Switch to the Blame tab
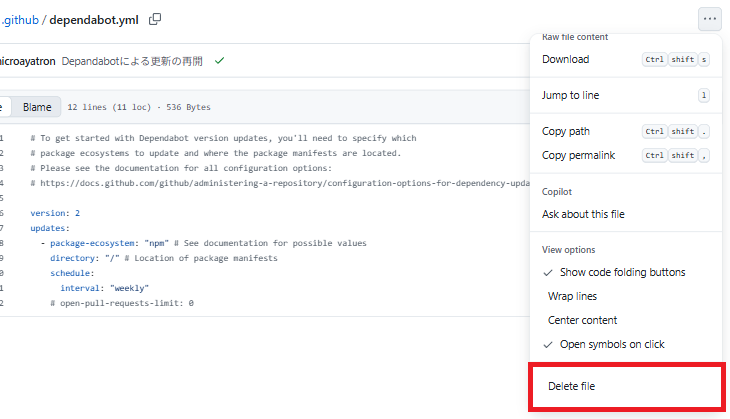The height and width of the screenshot is (419, 730). (x=37, y=107)
